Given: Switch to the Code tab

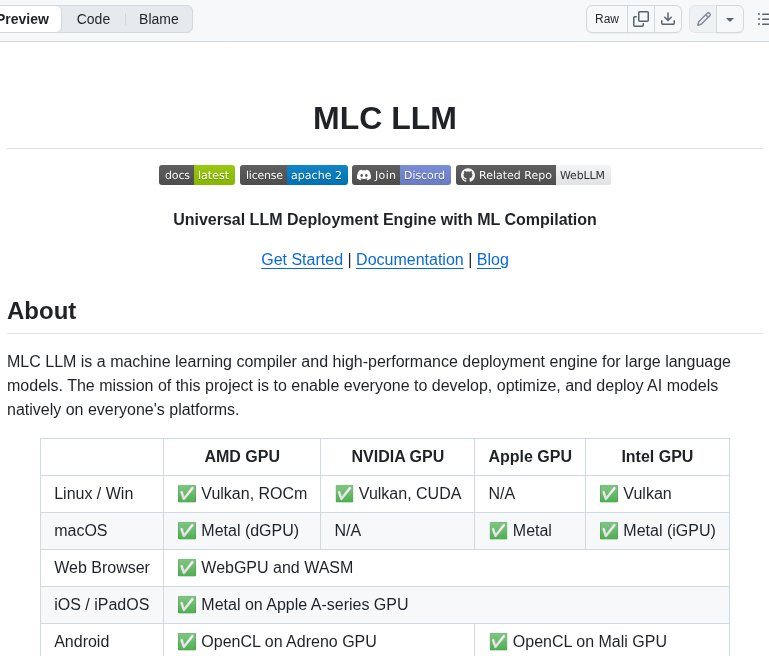Looking at the screenshot, I should [93, 19].
